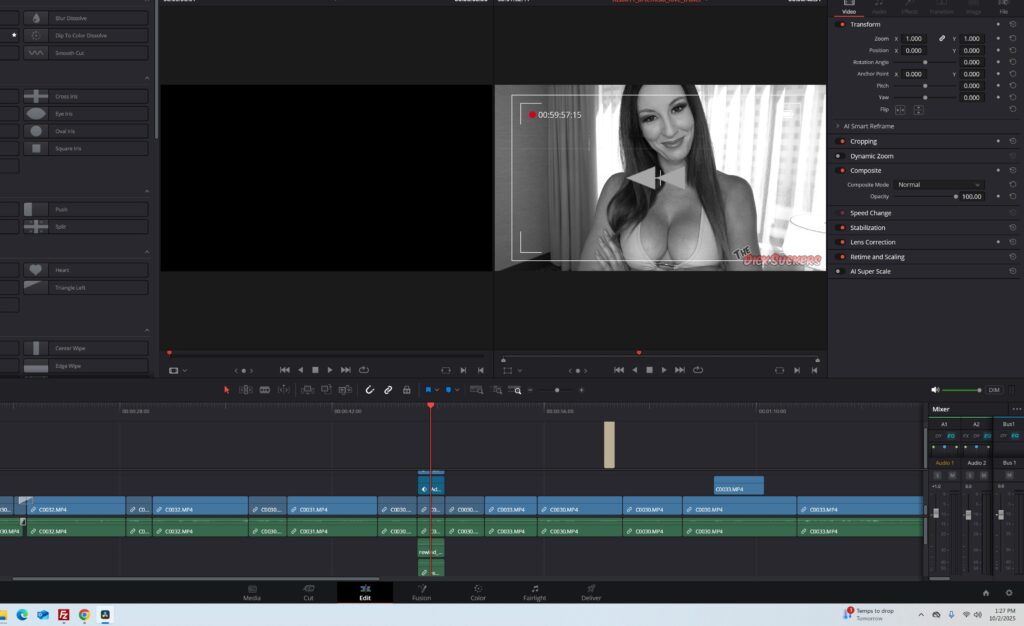Open Project Settings gear icon
Image resolution: width=1024 pixels, height=626 pixels.
tap(1008, 593)
